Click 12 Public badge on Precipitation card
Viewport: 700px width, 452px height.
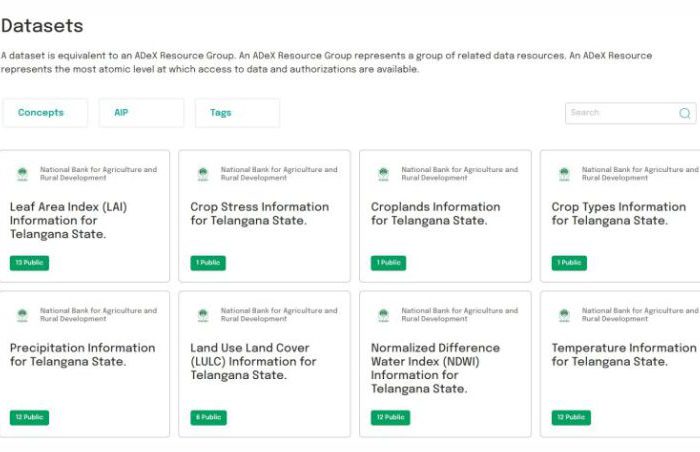(29, 417)
